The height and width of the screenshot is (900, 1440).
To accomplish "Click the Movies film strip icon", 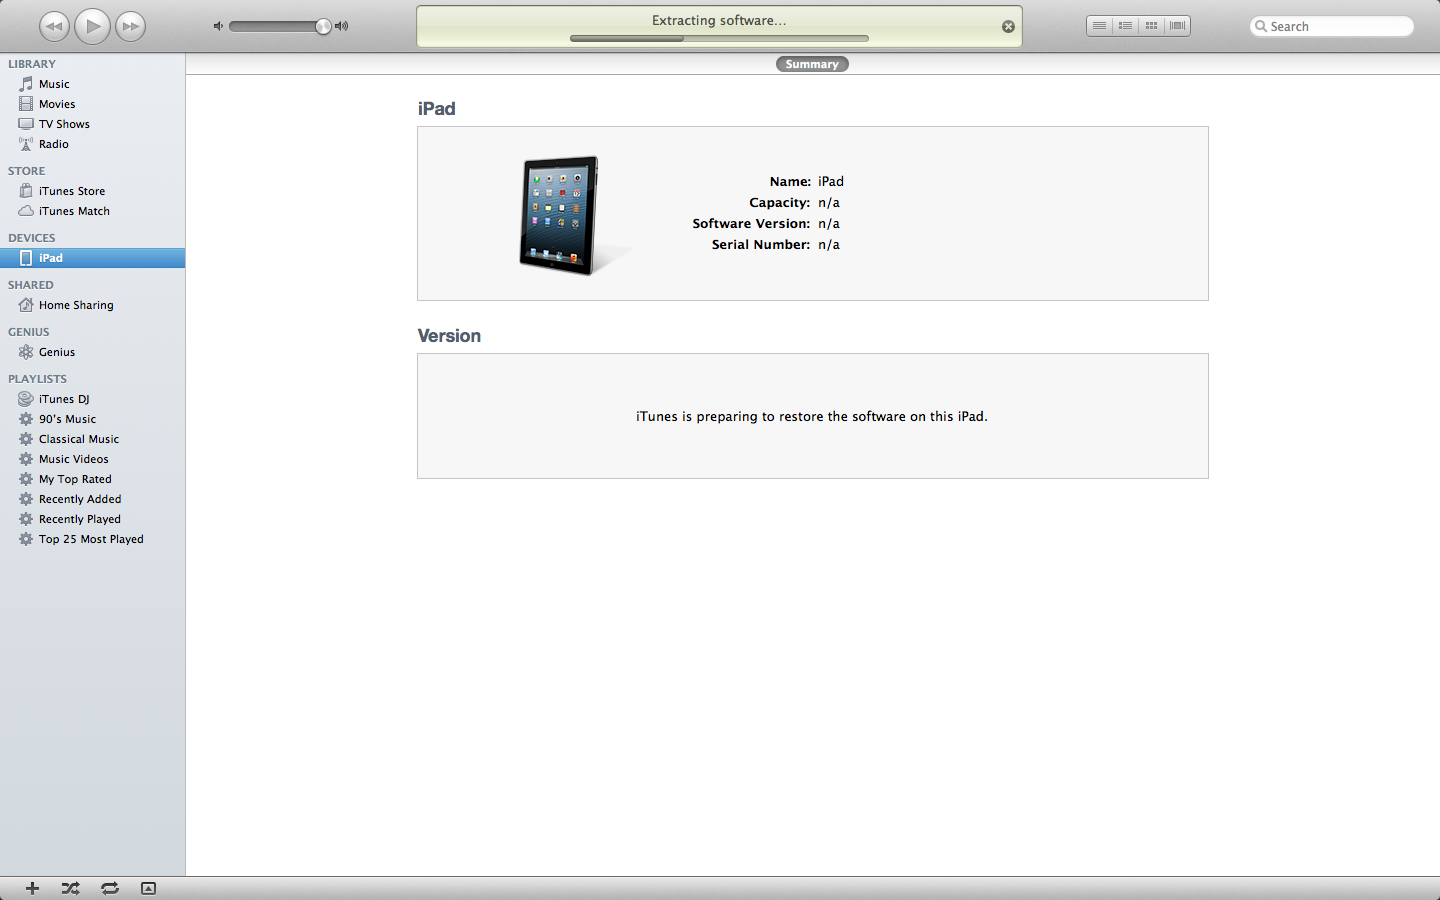I will 26,104.
